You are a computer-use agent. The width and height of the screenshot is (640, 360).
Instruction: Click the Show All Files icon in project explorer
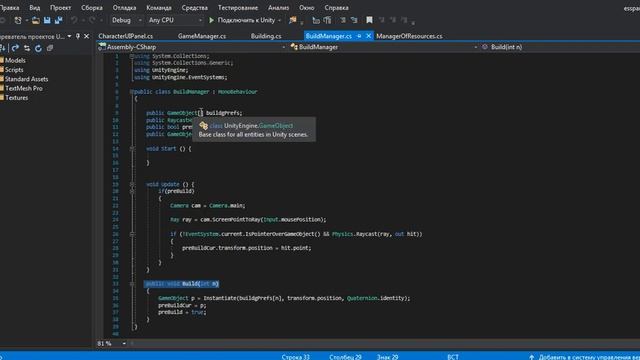pyautogui.click(x=50, y=48)
